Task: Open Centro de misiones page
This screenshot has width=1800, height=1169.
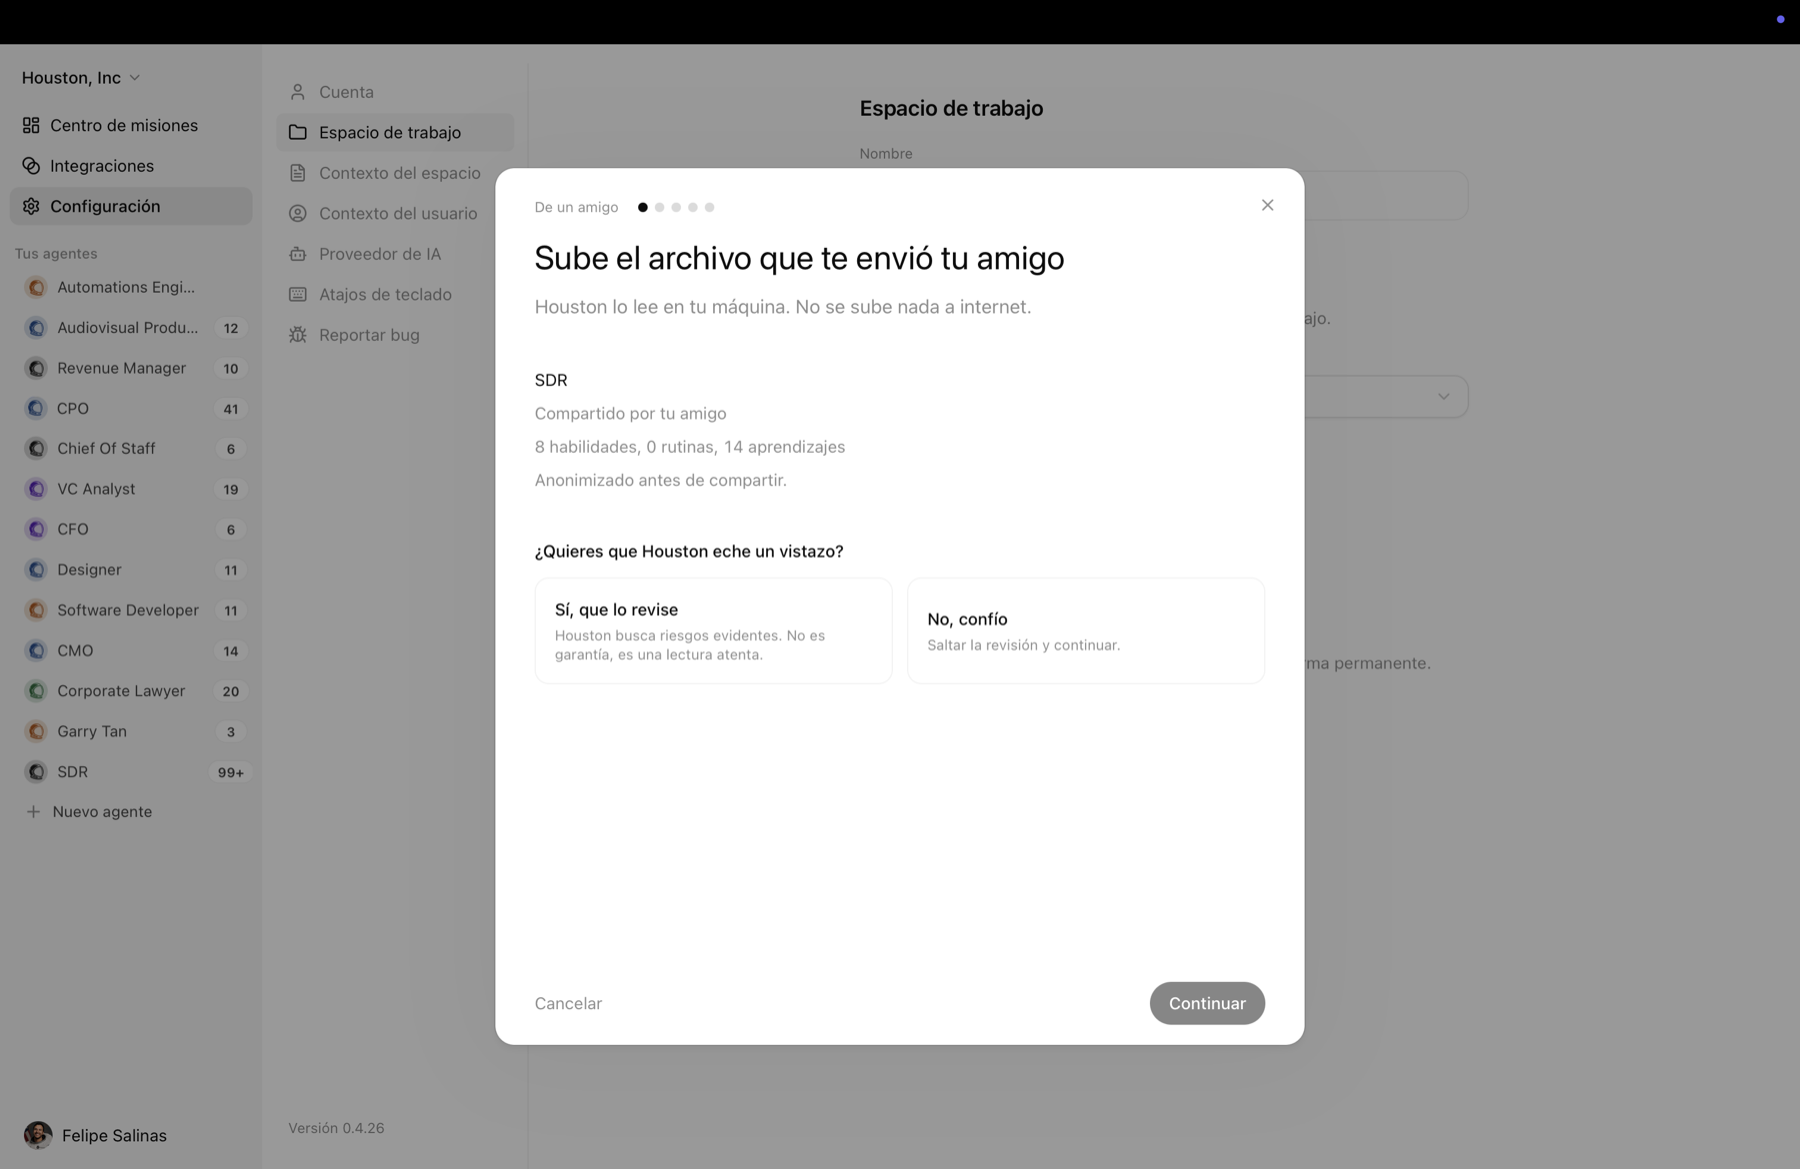Action: [x=131, y=125]
